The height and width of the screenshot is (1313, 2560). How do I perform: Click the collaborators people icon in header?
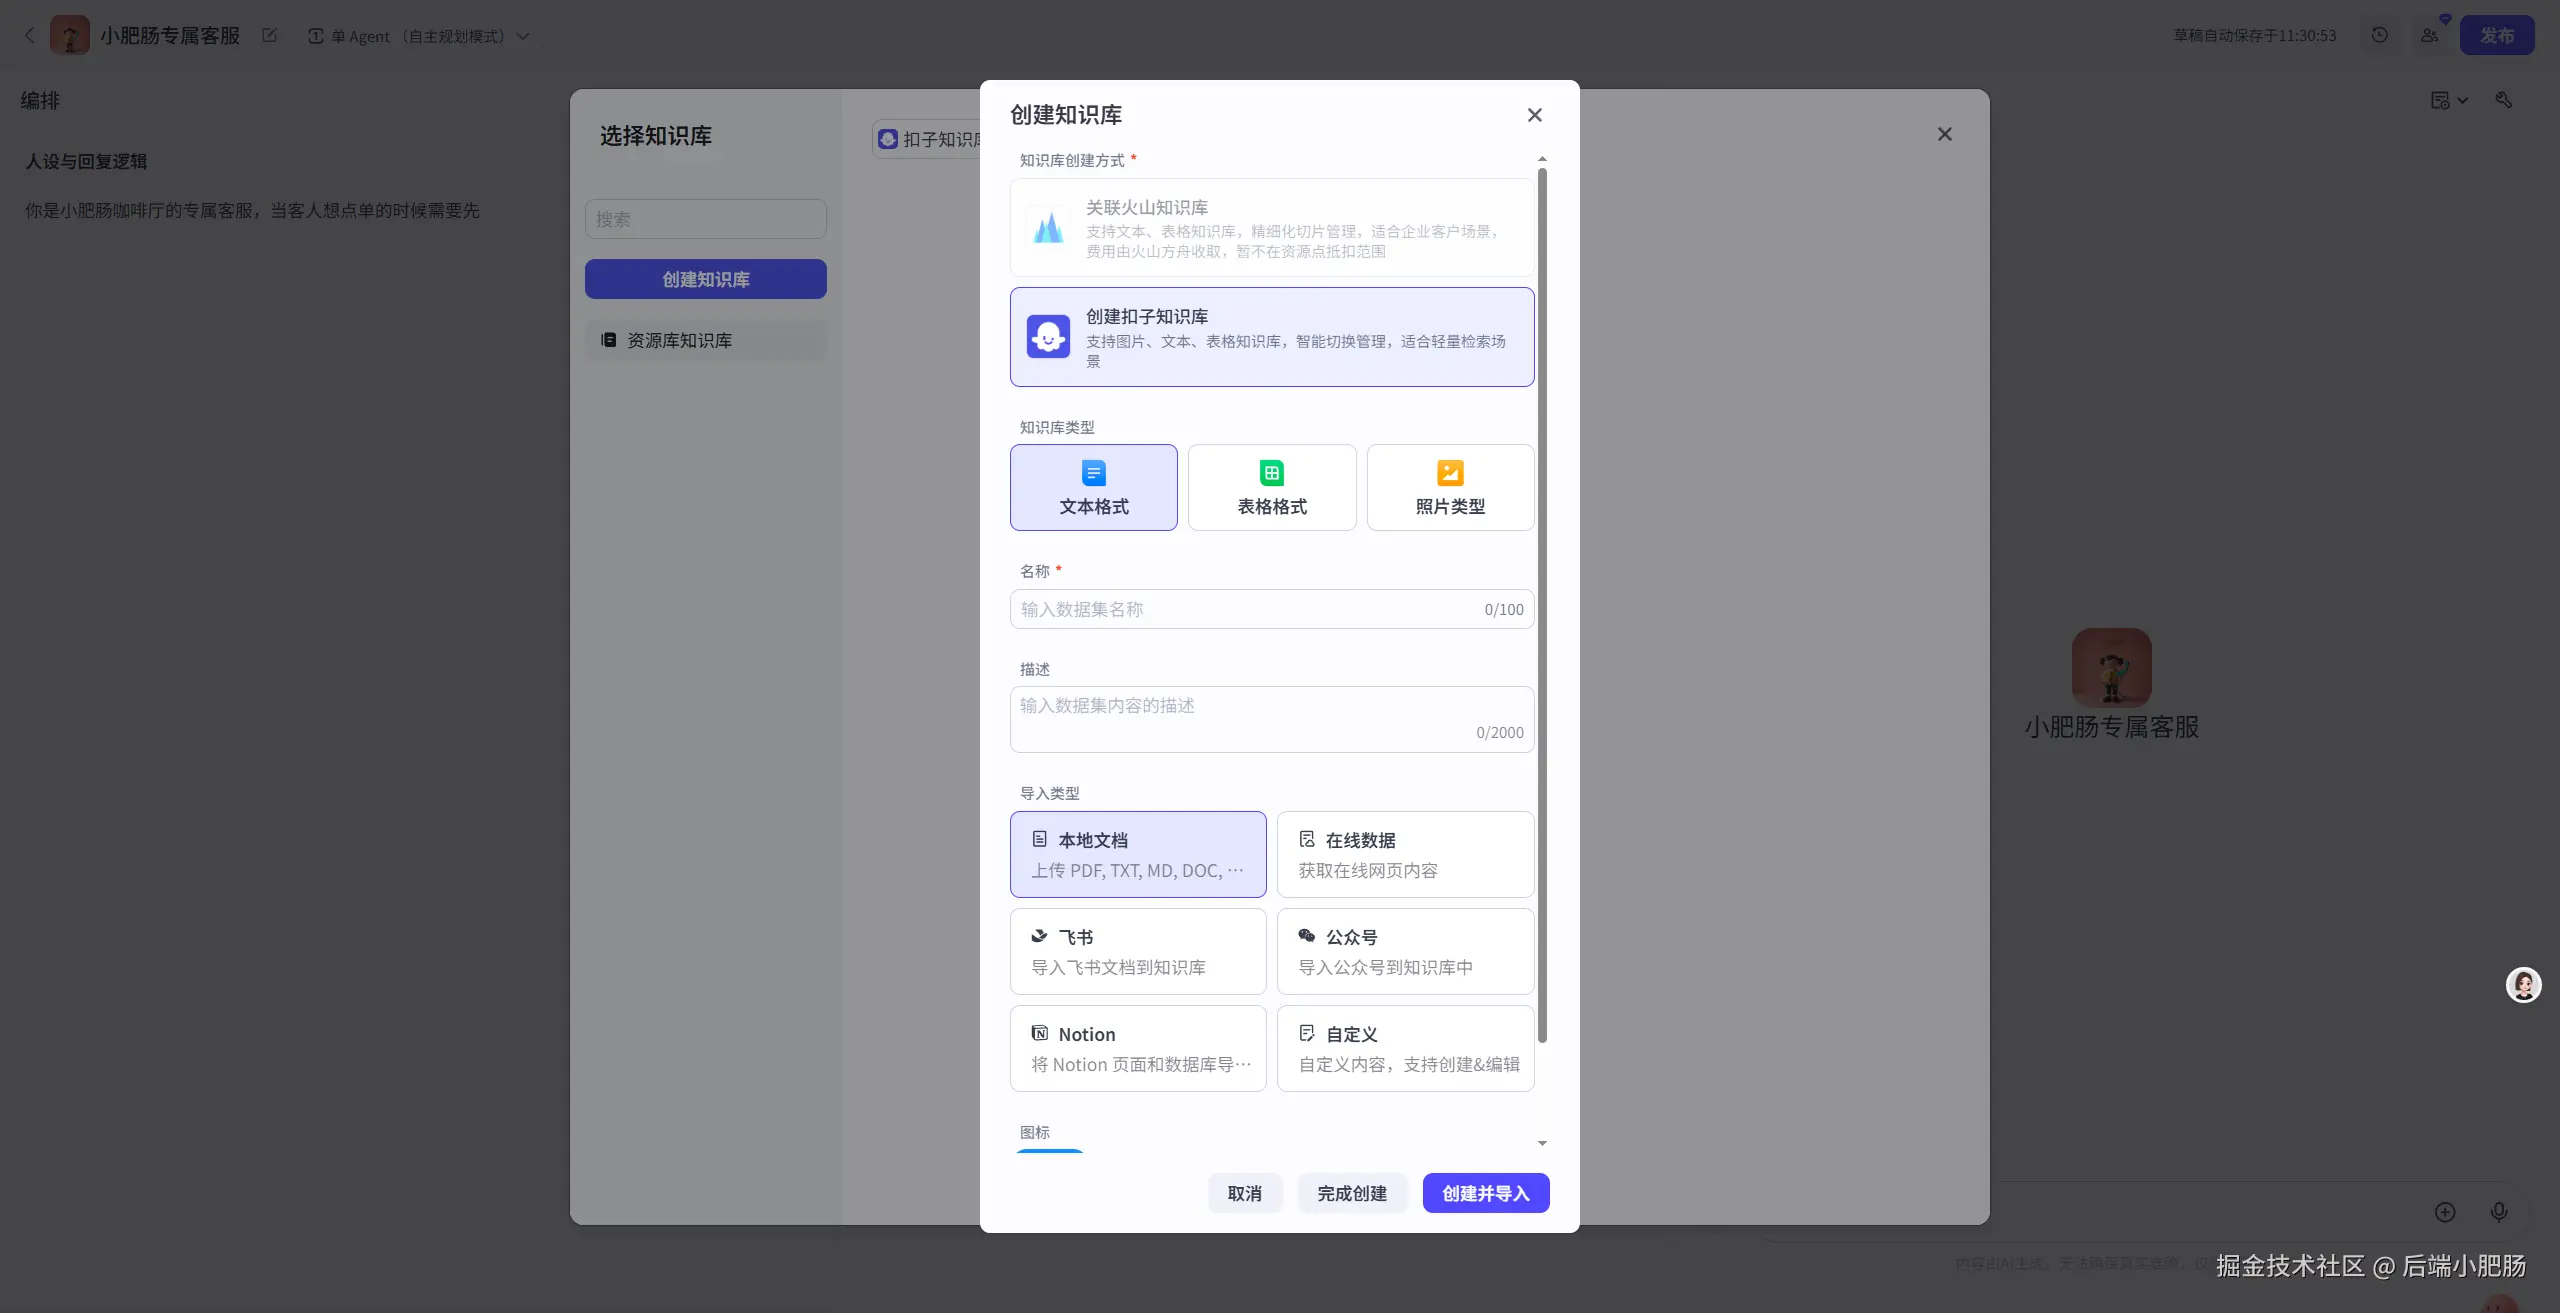pos(2430,35)
